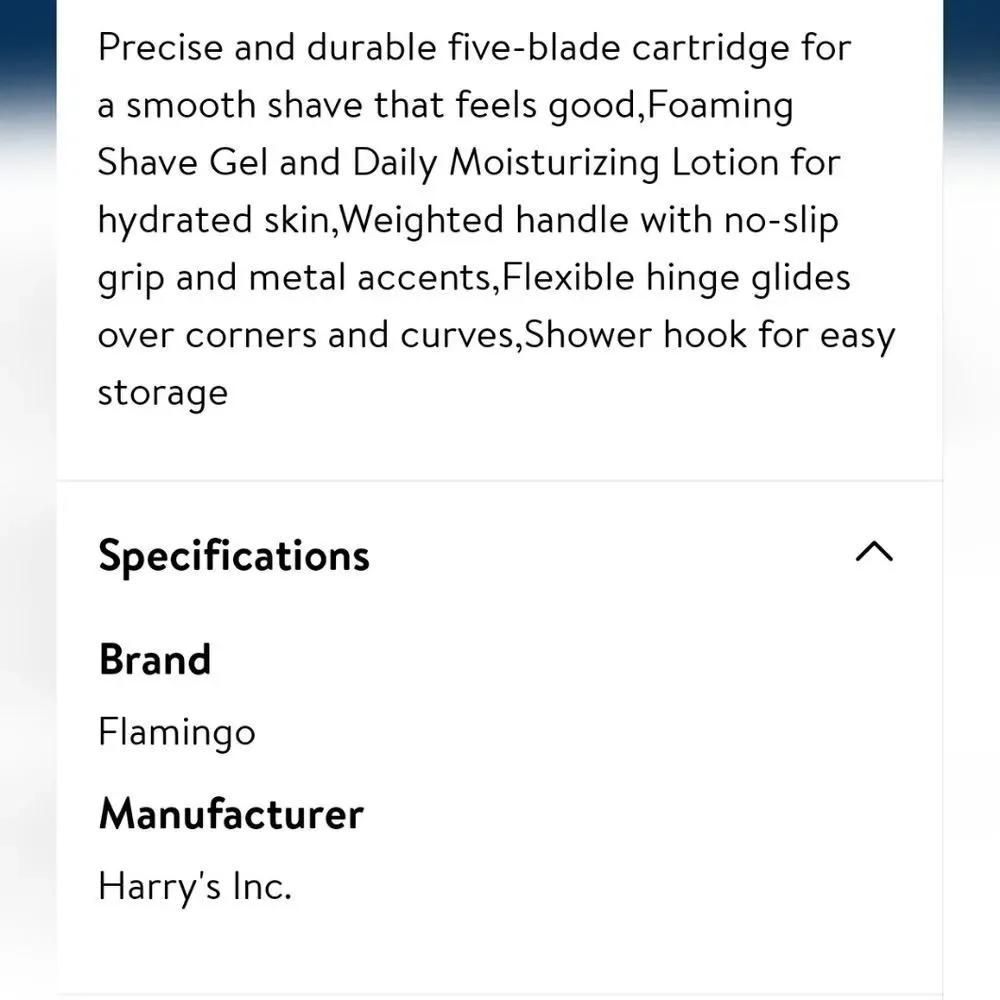Click the Shower hook for easy text
The width and height of the screenshot is (1000, 1000).
[710, 335]
